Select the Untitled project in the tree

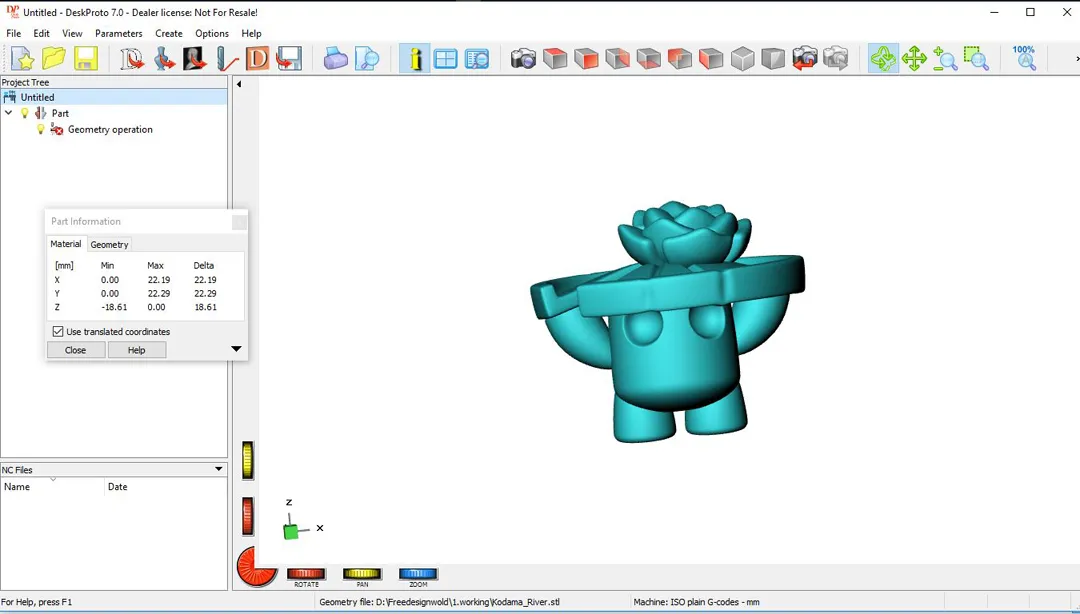(37, 97)
